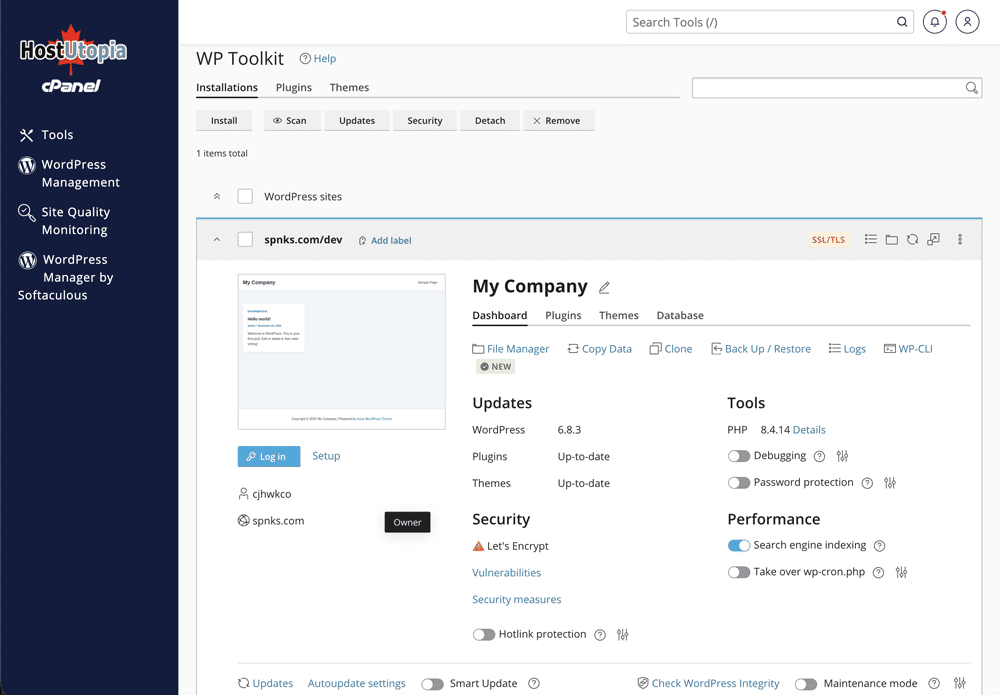This screenshot has width=1000, height=695.
Task: Switch to the Database tab
Action: point(680,315)
